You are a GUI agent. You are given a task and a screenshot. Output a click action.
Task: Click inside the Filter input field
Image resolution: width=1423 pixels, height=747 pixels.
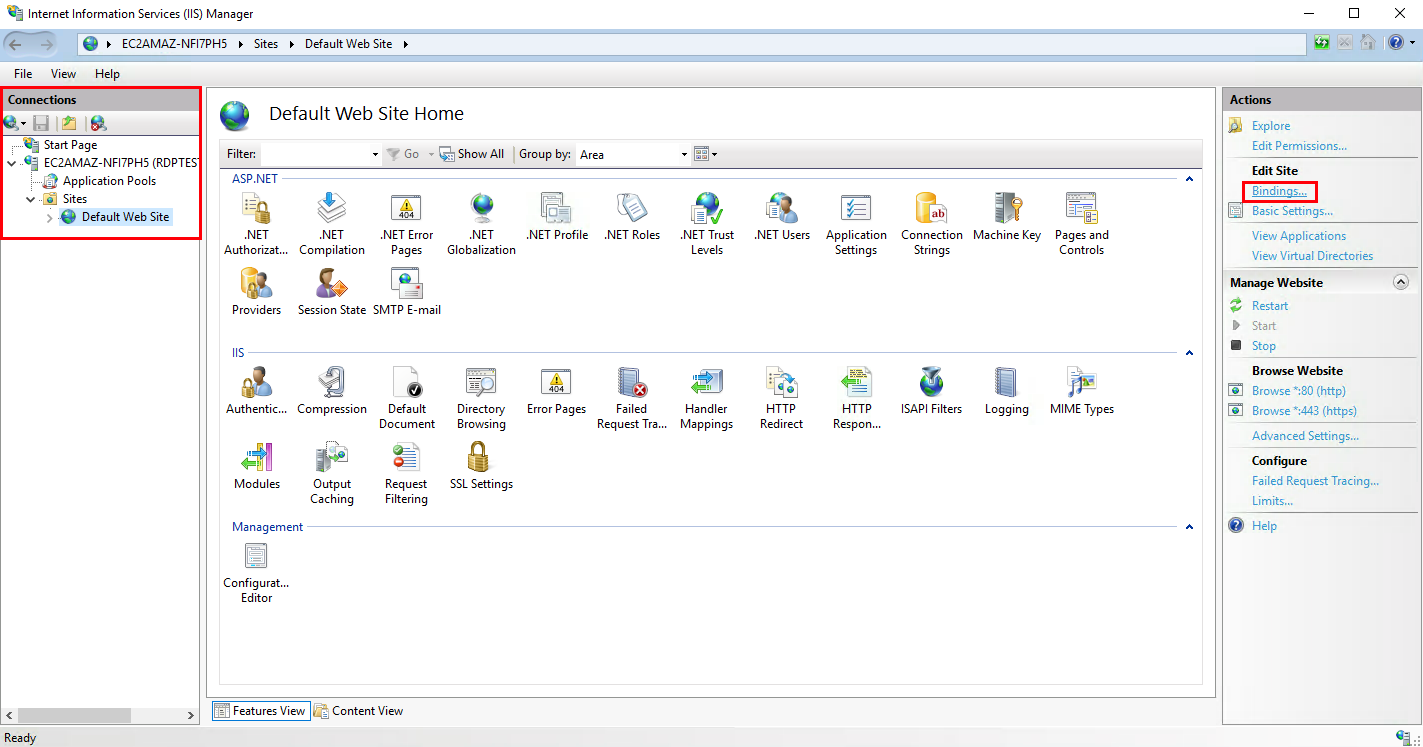pyautogui.click(x=315, y=155)
